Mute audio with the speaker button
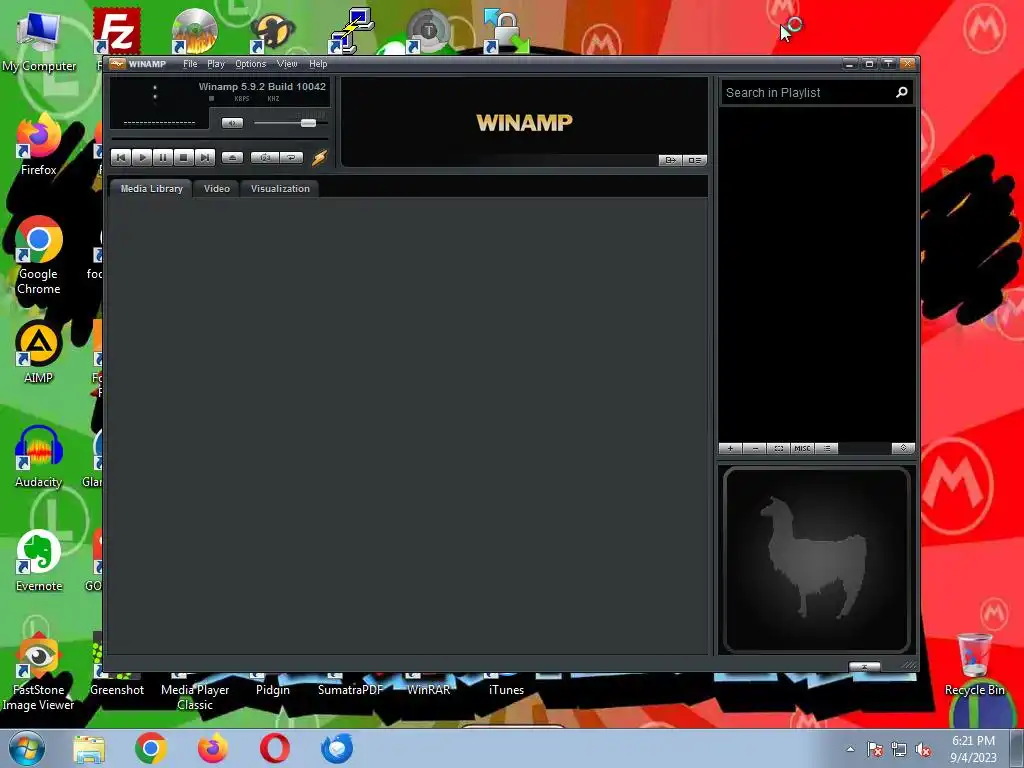Image resolution: width=1024 pixels, height=768 pixels. pyautogui.click(x=232, y=123)
